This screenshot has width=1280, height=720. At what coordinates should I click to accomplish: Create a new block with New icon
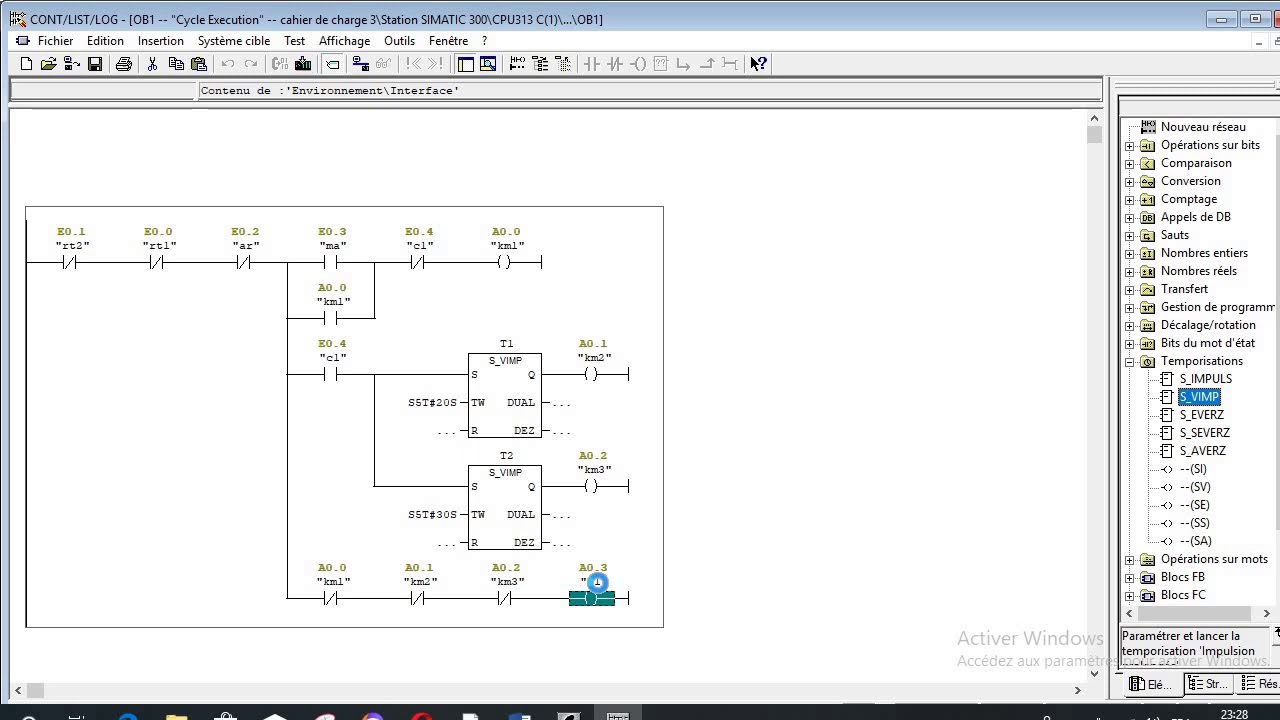pyautogui.click(x=27, y=64)
